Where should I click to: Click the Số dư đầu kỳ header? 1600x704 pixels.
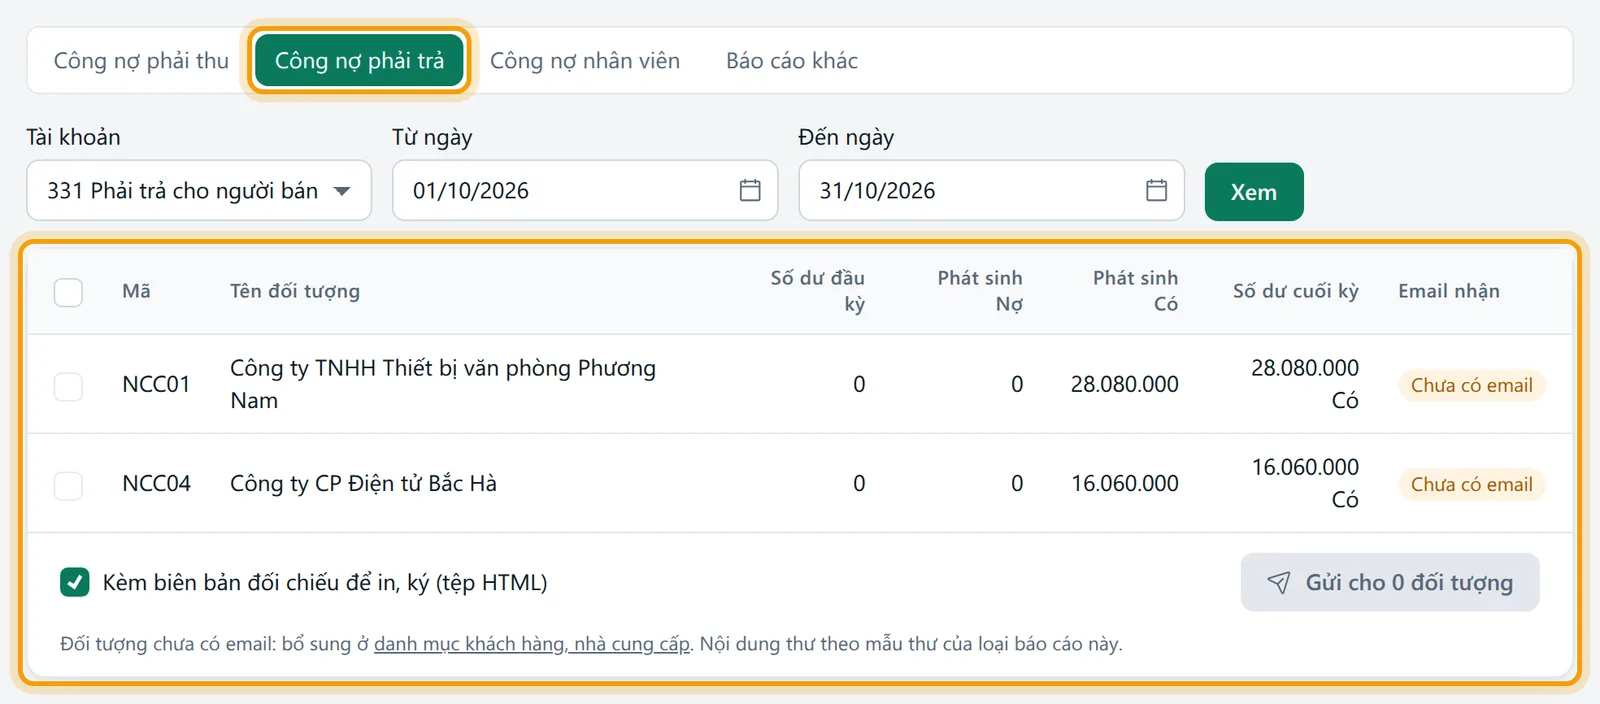(818, 291)
